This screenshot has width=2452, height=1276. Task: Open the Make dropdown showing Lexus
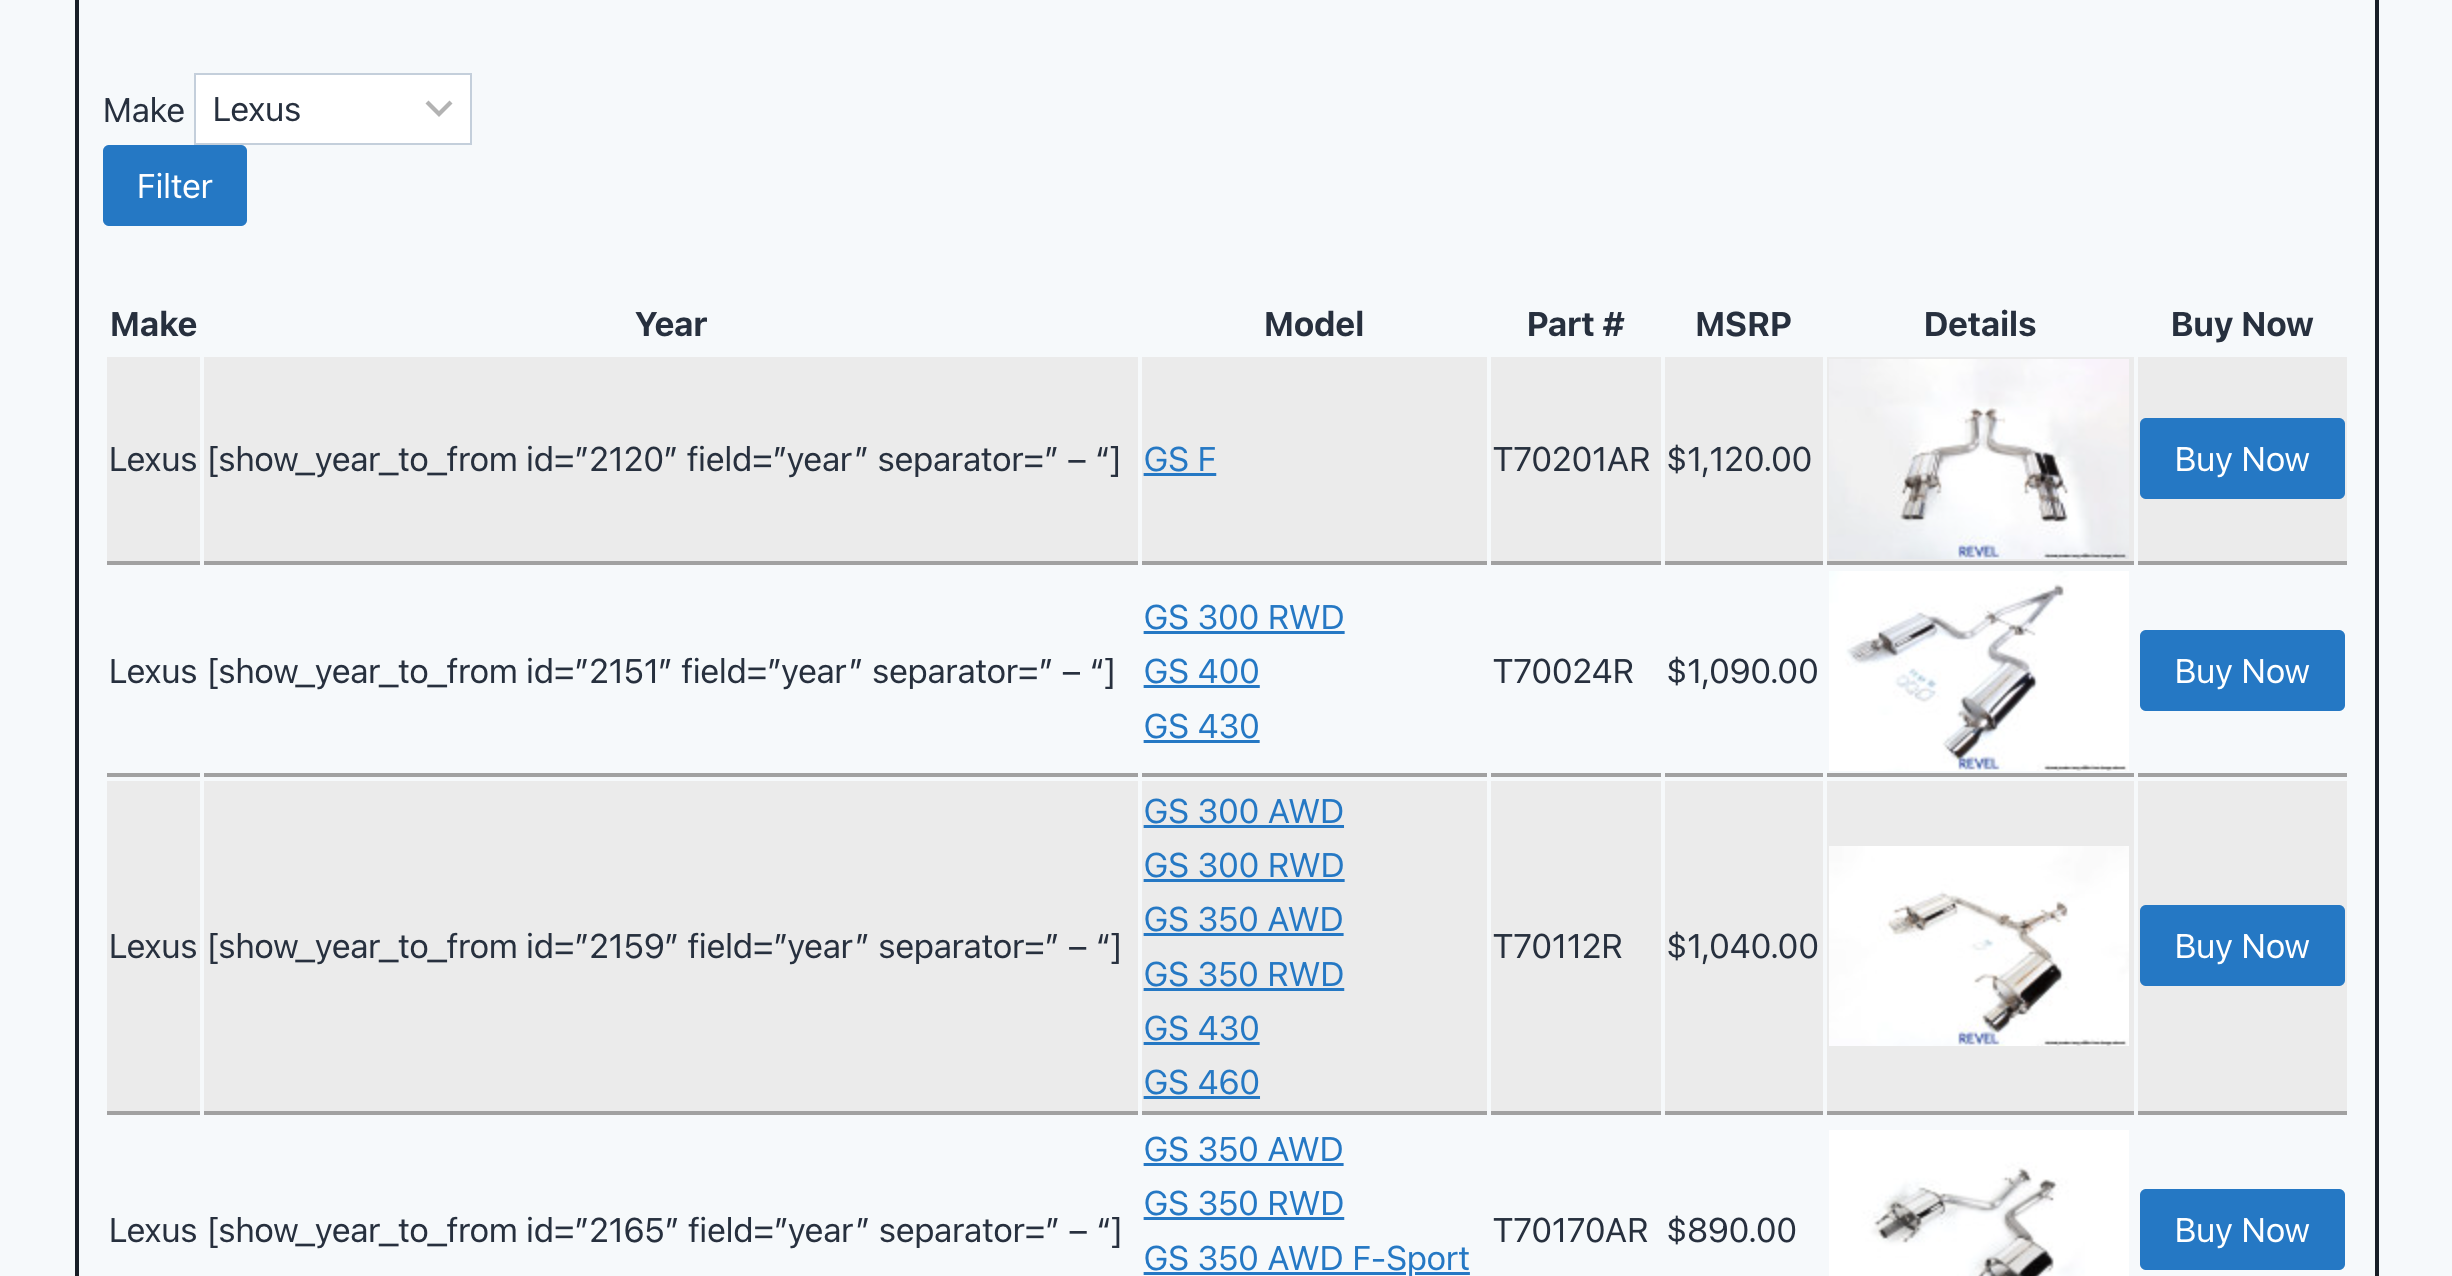[x=333, y=109]
